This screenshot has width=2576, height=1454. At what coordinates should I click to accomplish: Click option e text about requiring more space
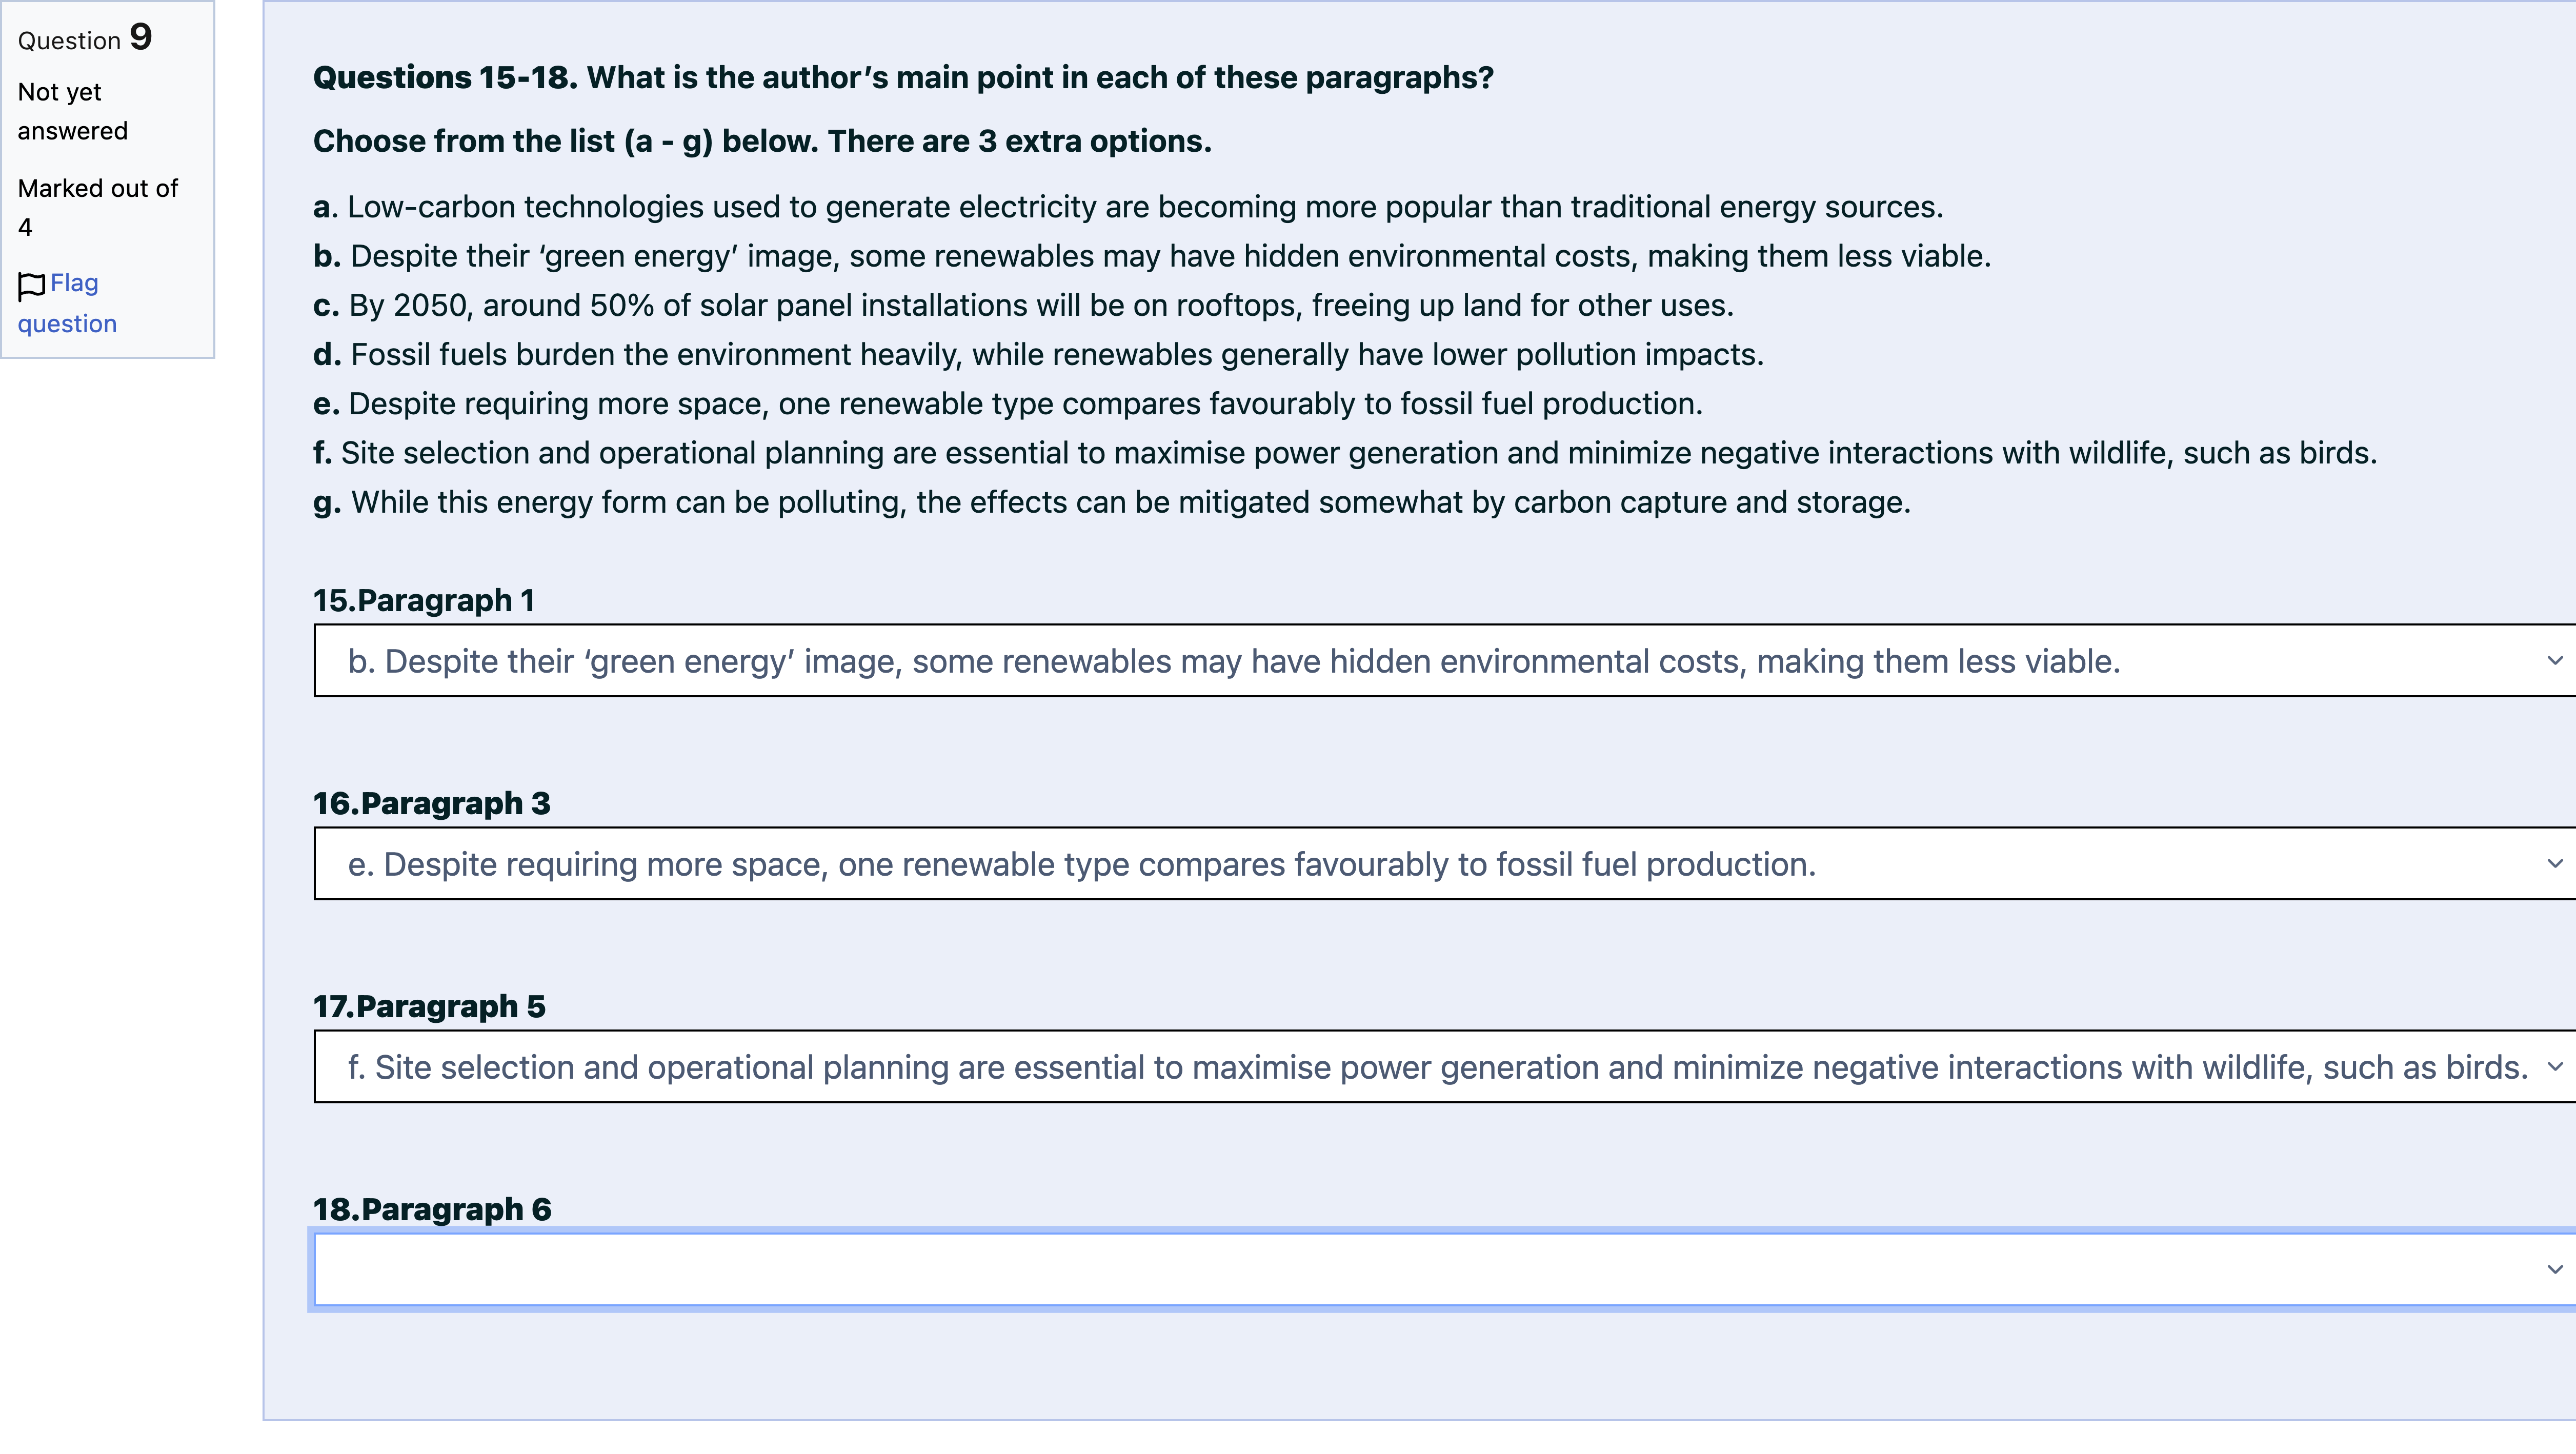[x=1008, y=403]
